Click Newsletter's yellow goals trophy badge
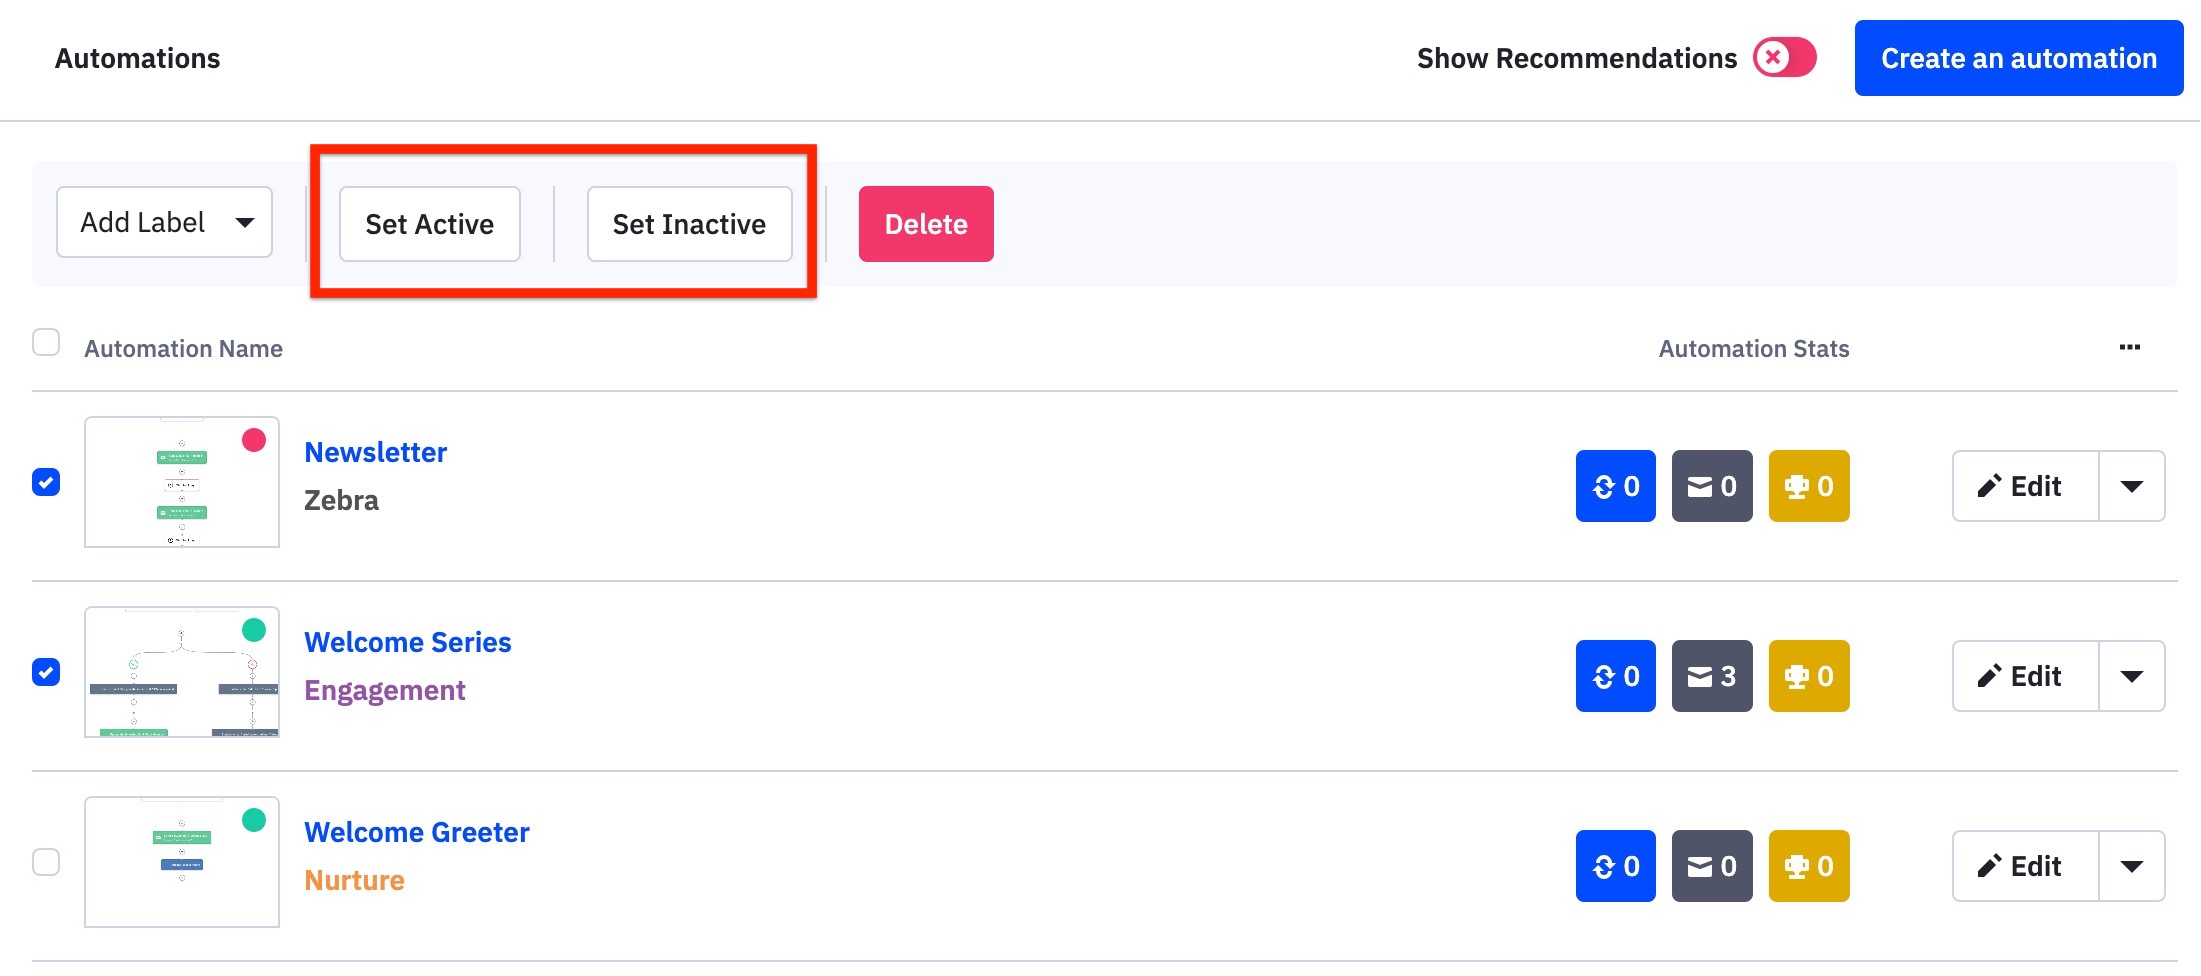The width and height of the screenshot is (2201, 976). pos(1808,486)
